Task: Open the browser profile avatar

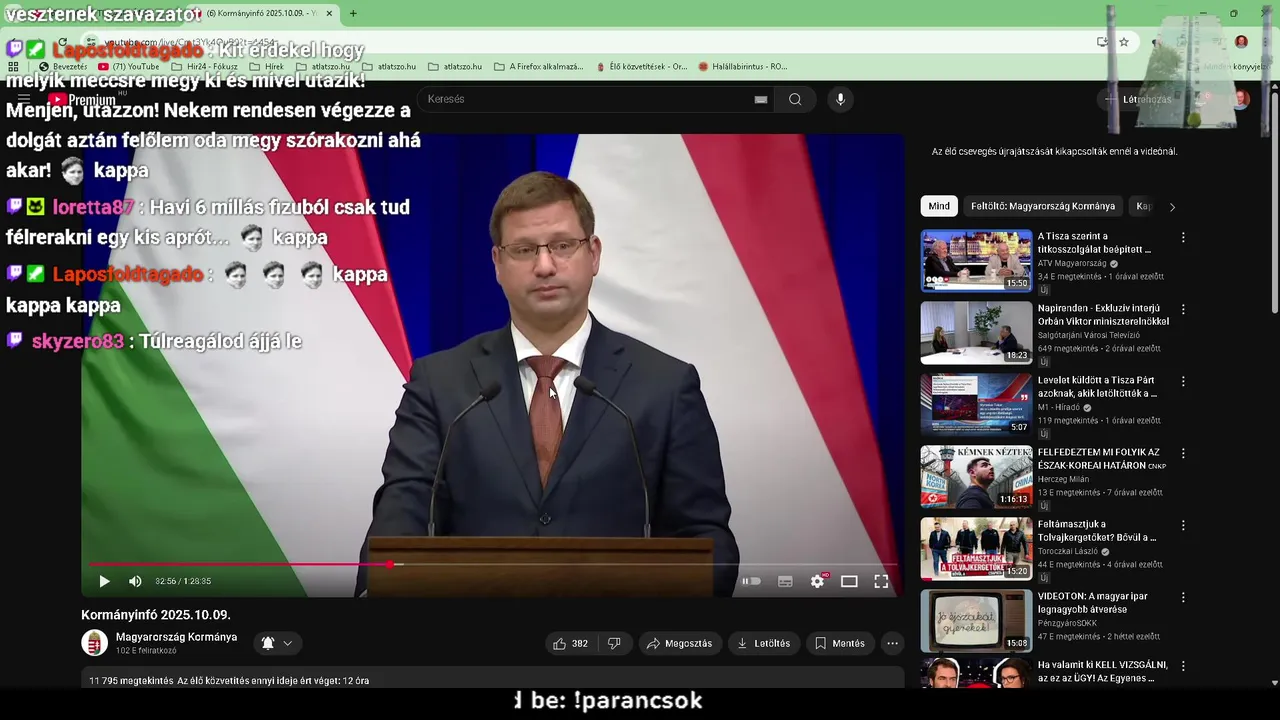Action: point(1241,42)
